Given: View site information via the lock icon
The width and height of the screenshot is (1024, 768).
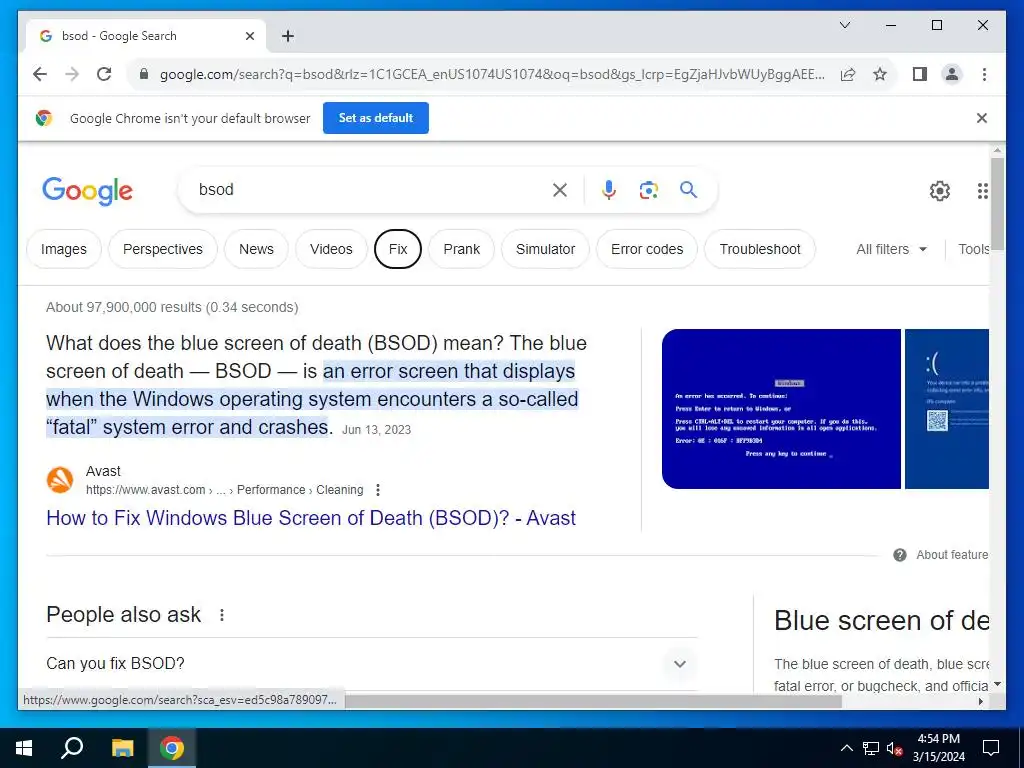Looking at the screenshot, I should (x=144, y=74).
